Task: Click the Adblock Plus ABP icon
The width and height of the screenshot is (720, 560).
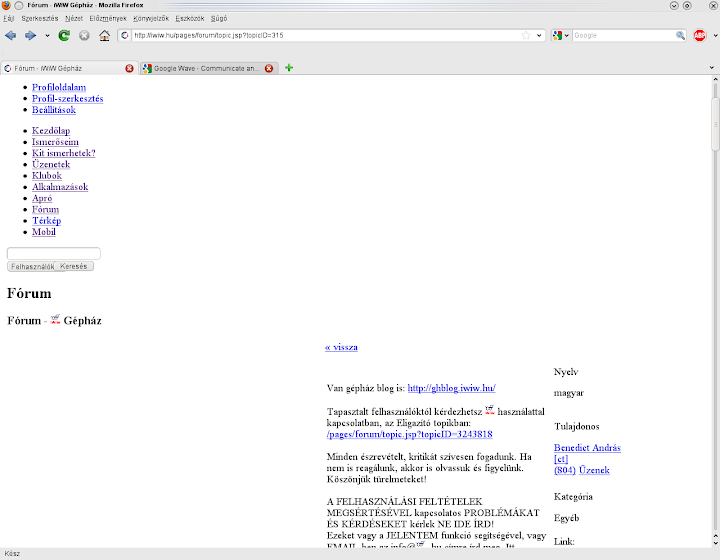Action: click(x=699, y=35)
